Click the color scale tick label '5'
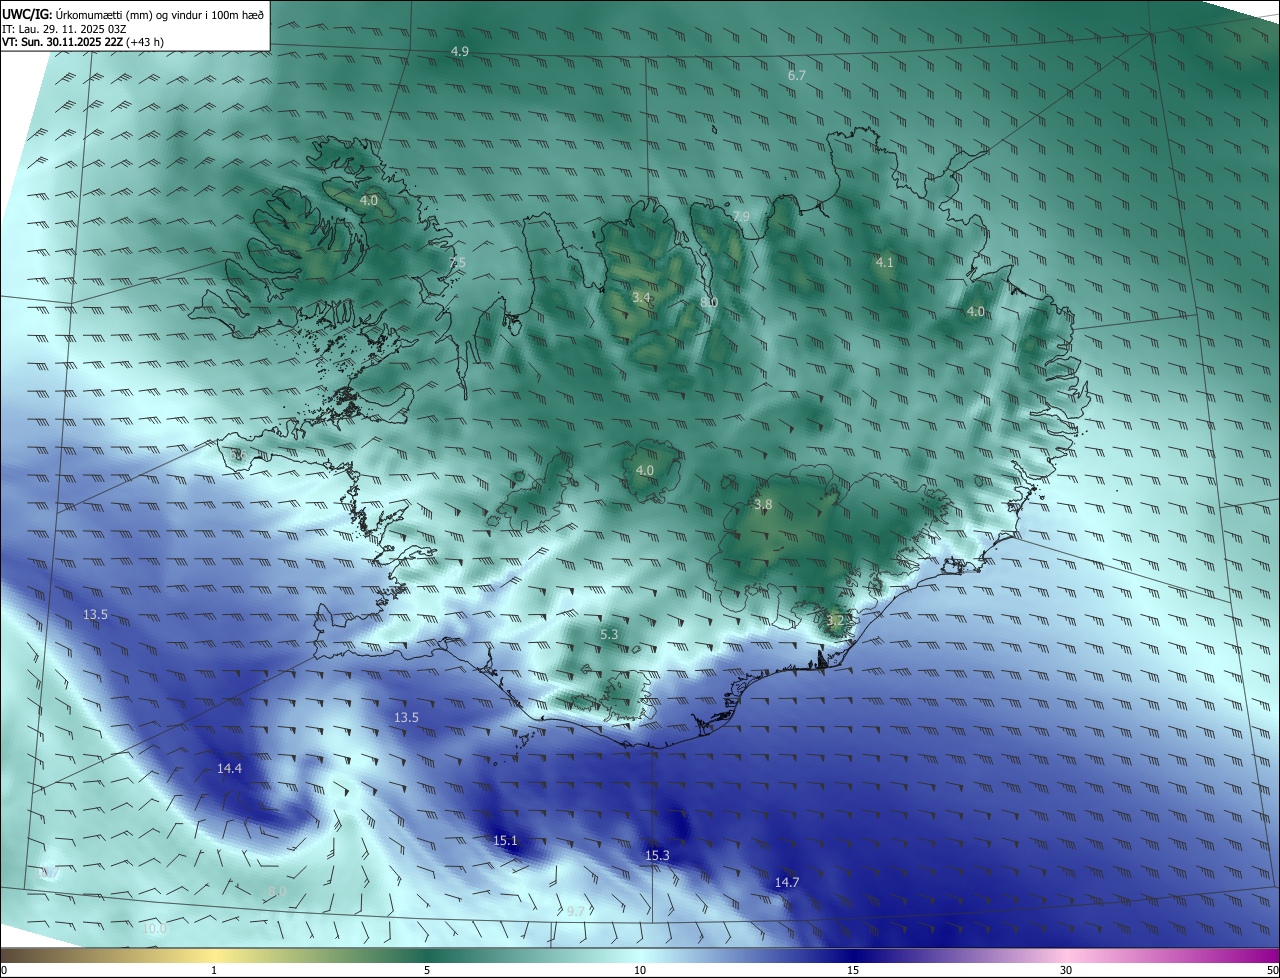Screen dimensions: 1280x978 427,970
